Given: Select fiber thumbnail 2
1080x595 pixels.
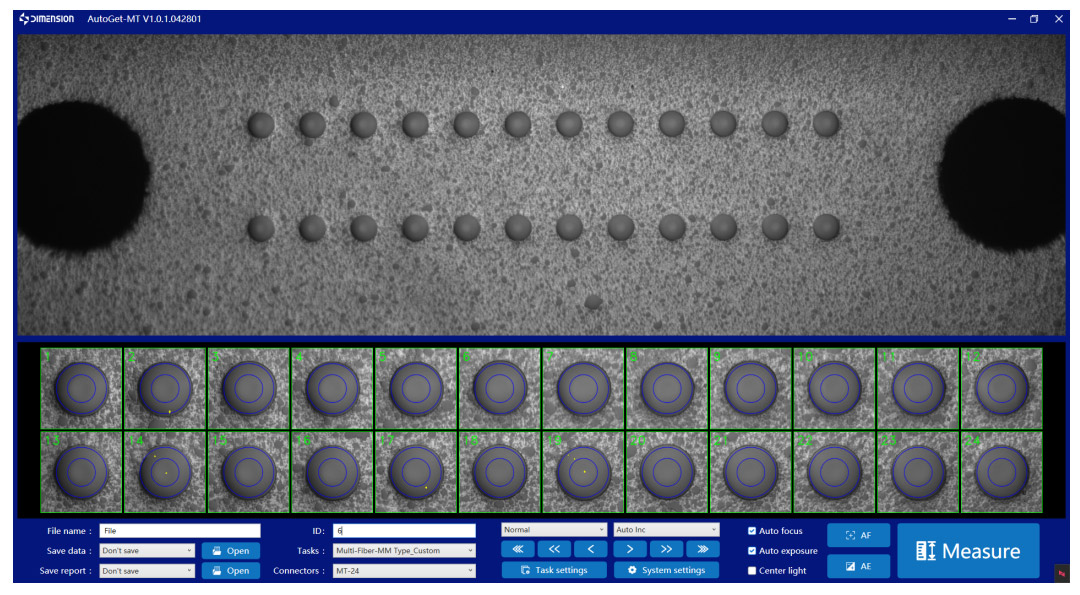Looking at the screenshot, I should pos(165,388).
